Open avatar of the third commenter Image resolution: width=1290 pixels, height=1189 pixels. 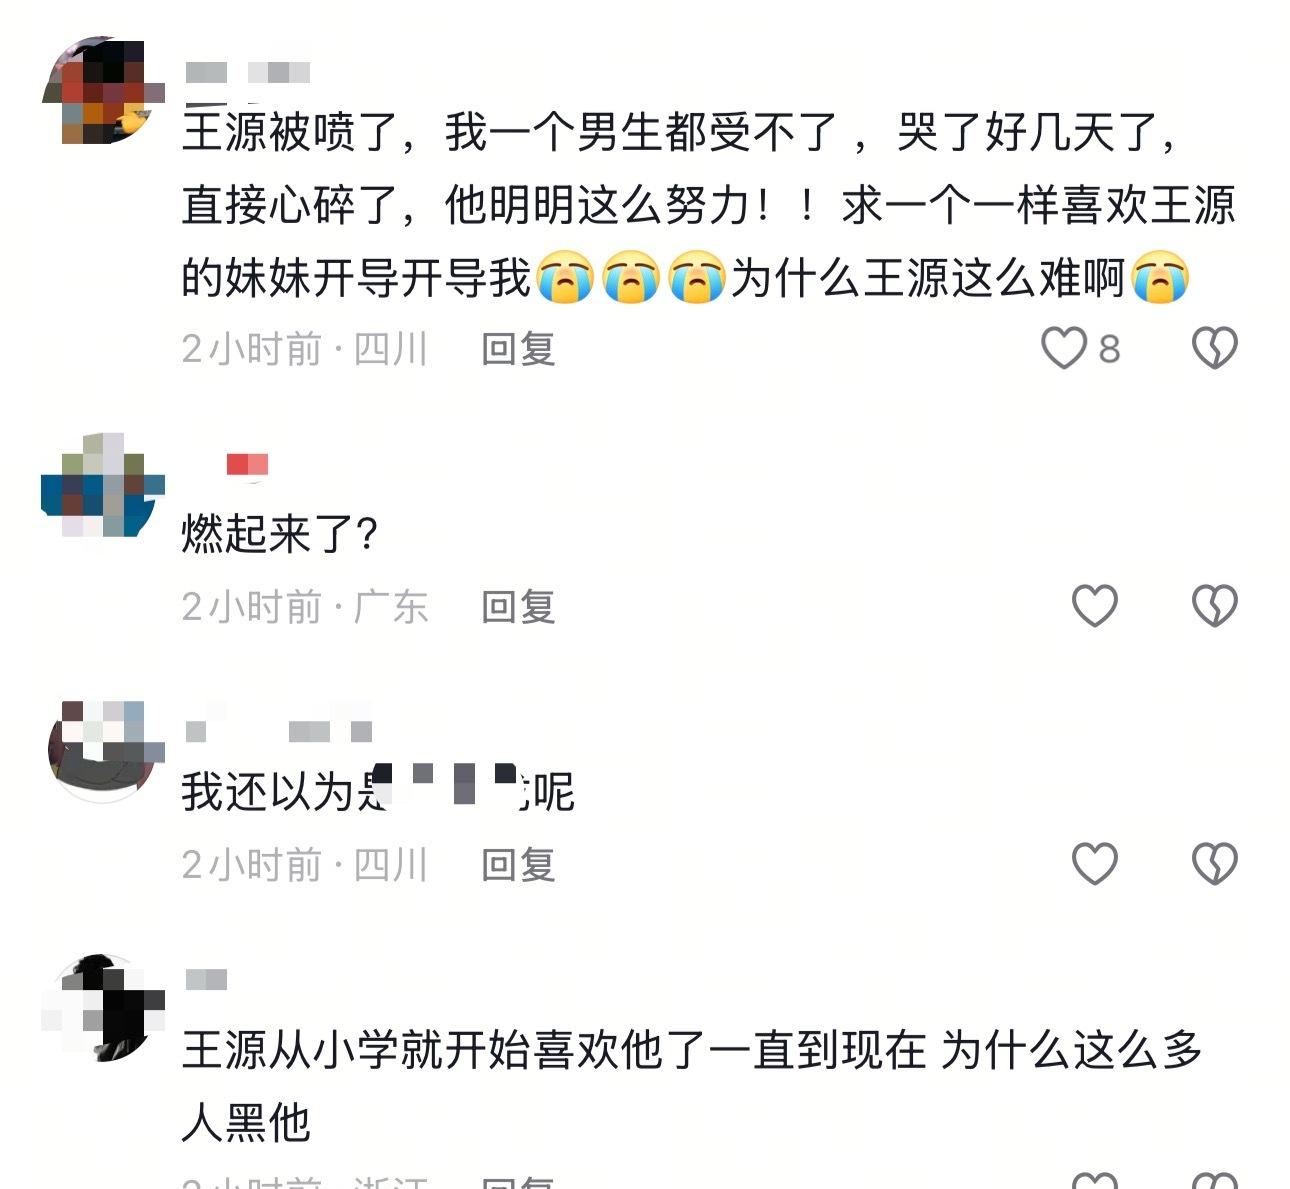point(102,750)
